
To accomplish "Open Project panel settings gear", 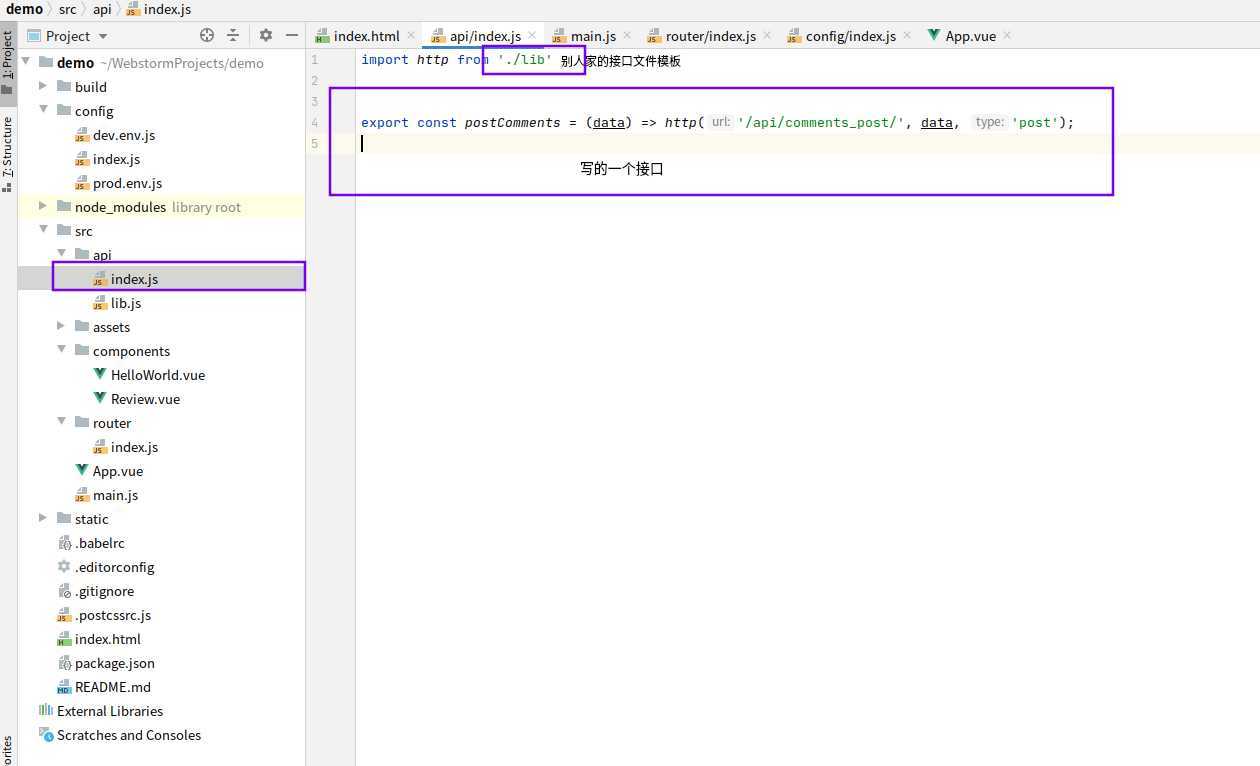I will click(x=266, y=35).
